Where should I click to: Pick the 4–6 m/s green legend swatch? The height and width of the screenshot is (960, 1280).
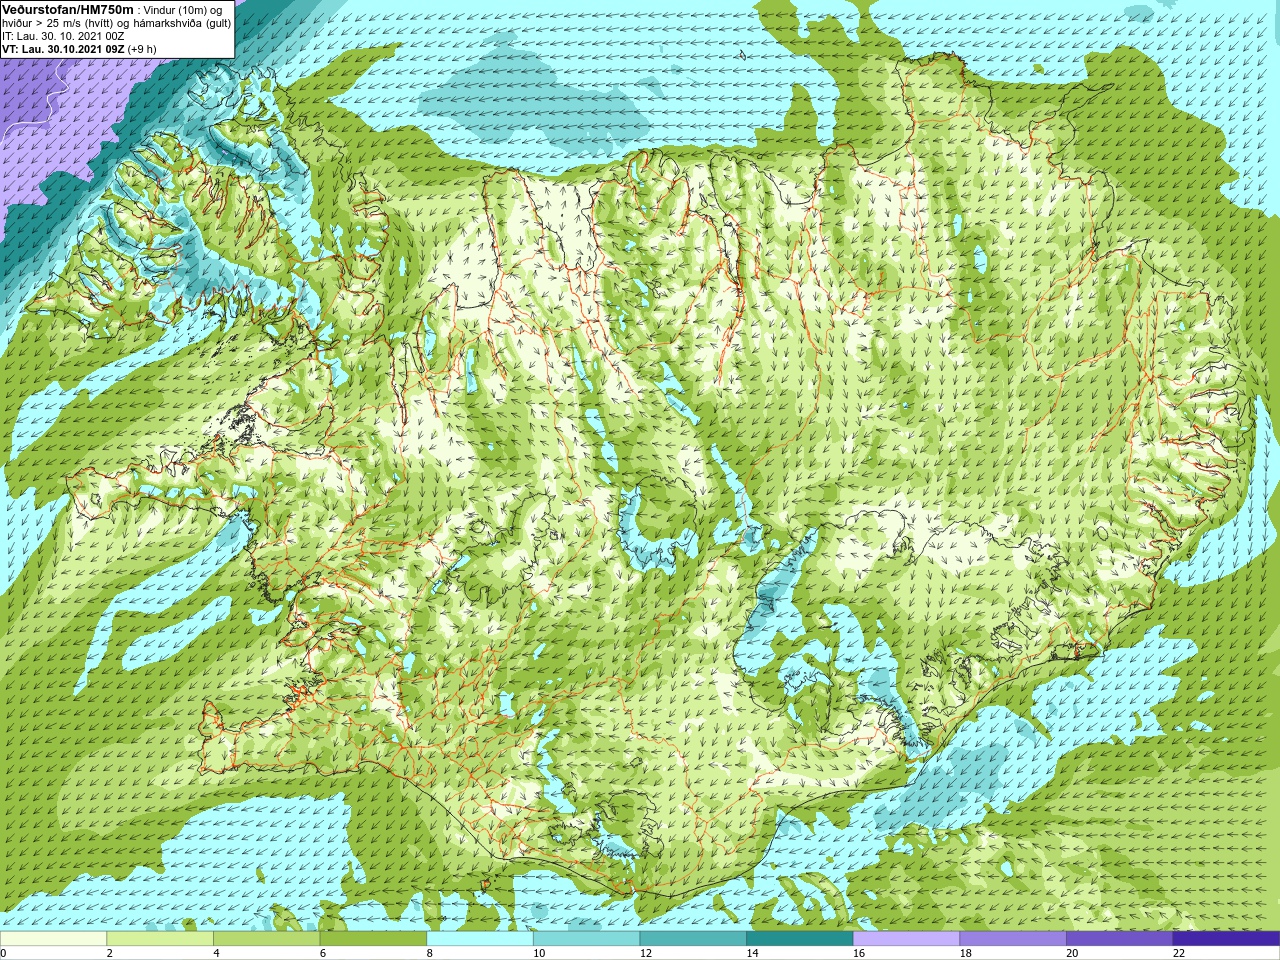click(266, 939)
